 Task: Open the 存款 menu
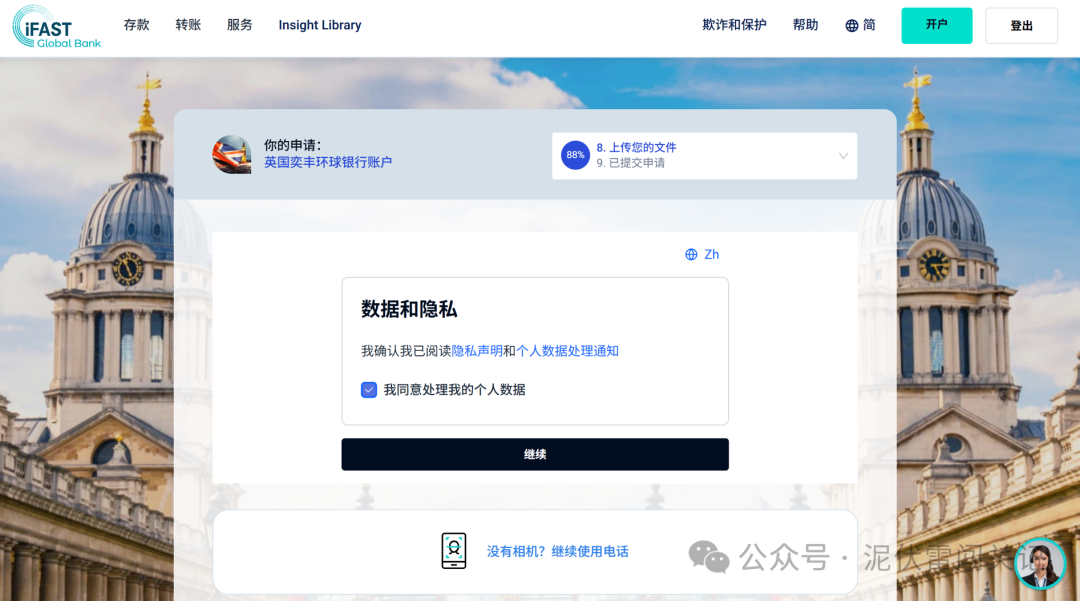coord(136,25)
